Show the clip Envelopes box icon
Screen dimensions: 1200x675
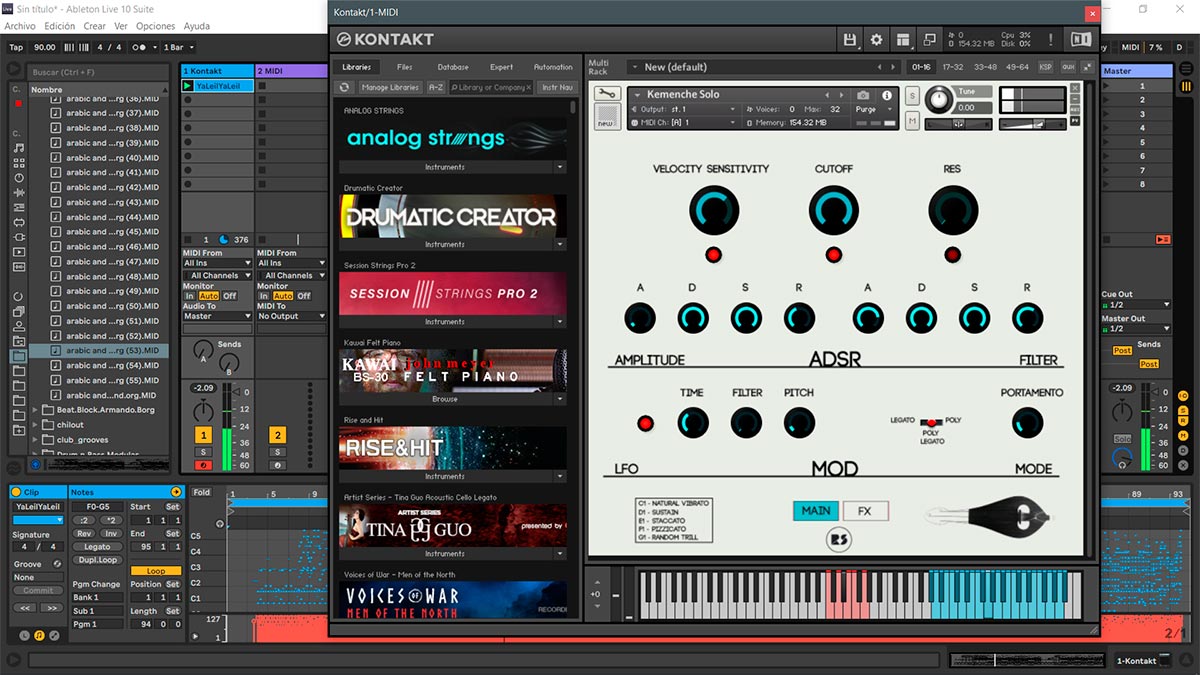point(54,635)
